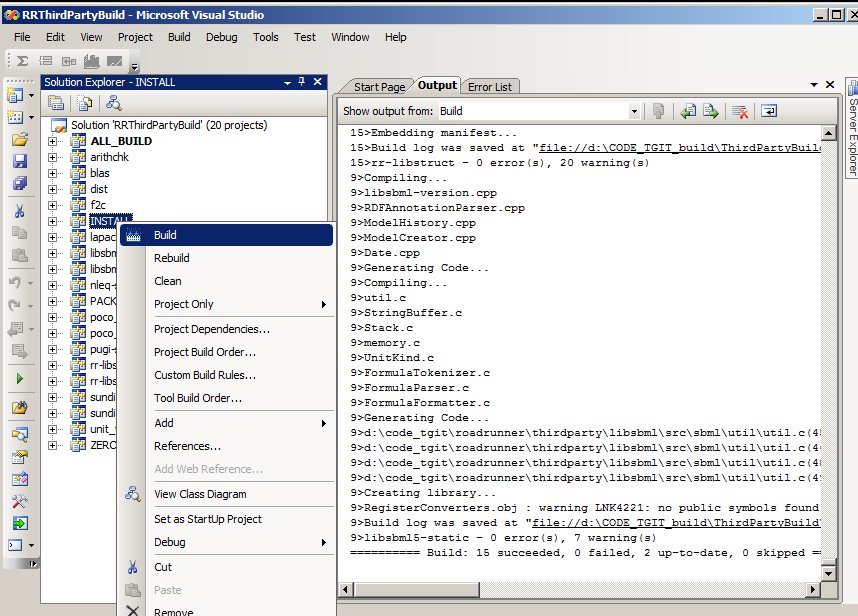Viewport: 858px width, 616px height.
Task: Click Clear All icon in Output toolbar
Action: (x=740, y=111)
